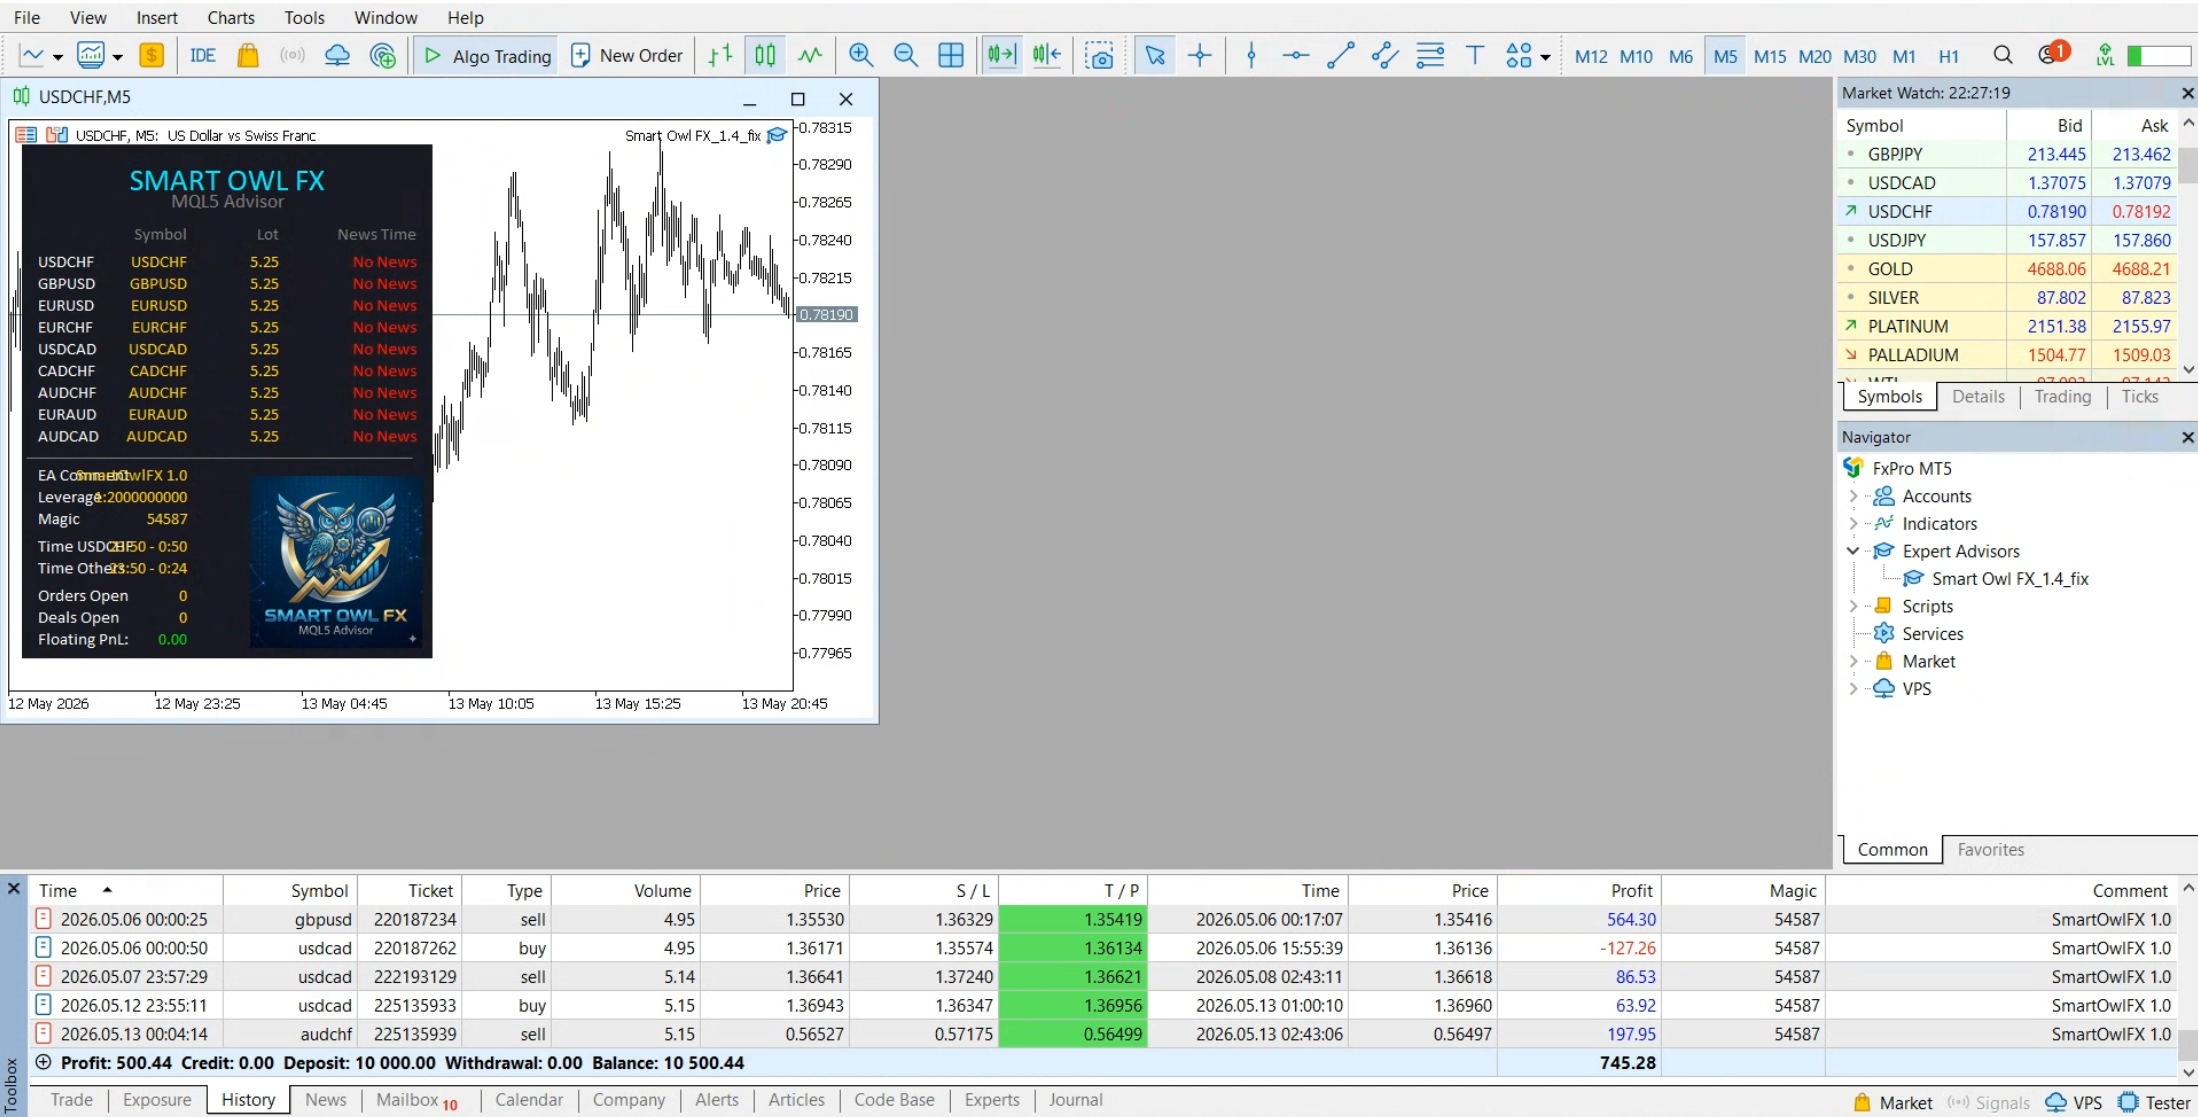The width and height of the screenshot is (2198, 1117).
Task: Switch to the Journal tab in Toolbox
Action: (x=1075, y=1099)
